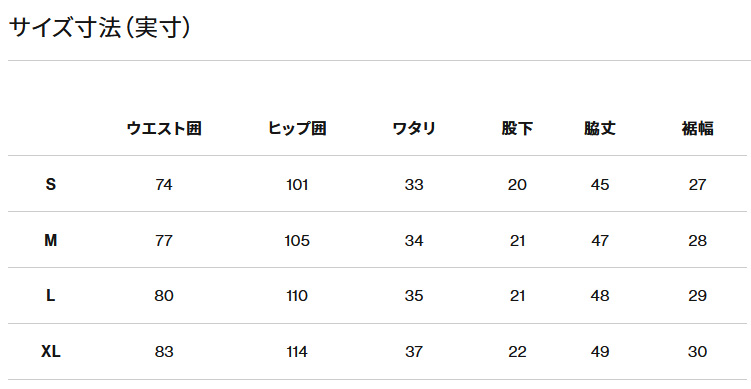Select the ウエスト囲 column header
The width and height of the screenshot is (751, 389).
(164, 128)
